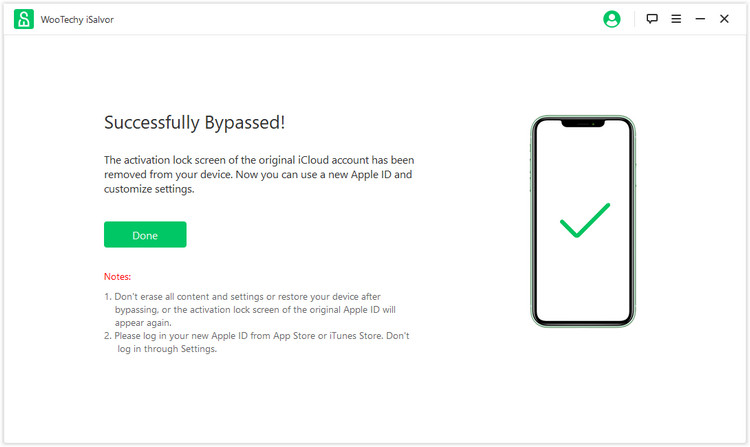Open the feedback speech bubble icon
This screenshot has width=750, height=447.
point(652,19)
